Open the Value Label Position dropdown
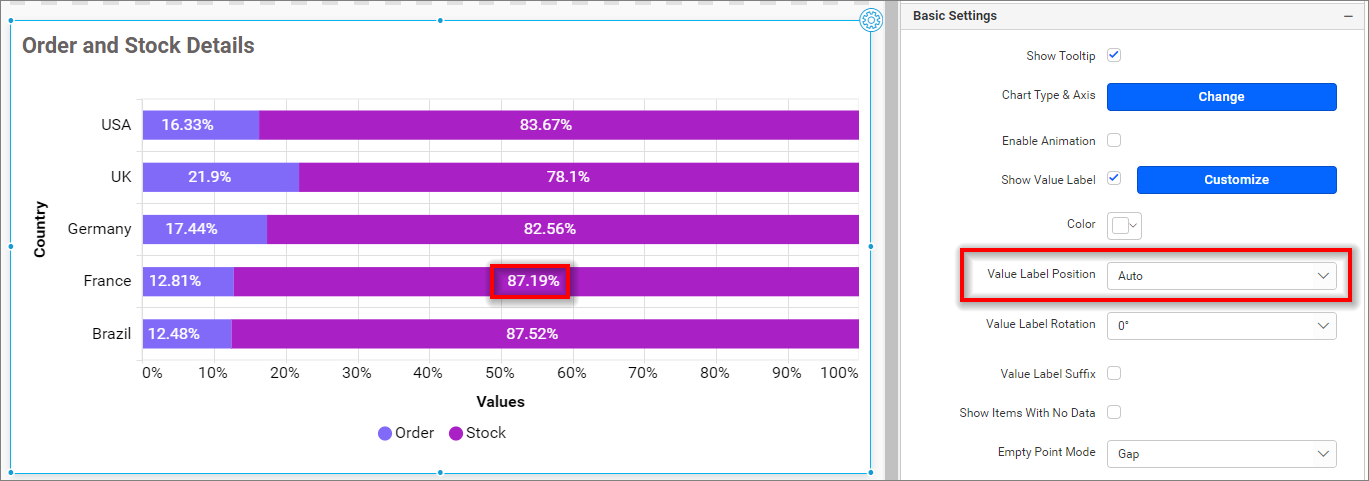The height and width of the screenshot is (481, 1369). pos(1221,275)
